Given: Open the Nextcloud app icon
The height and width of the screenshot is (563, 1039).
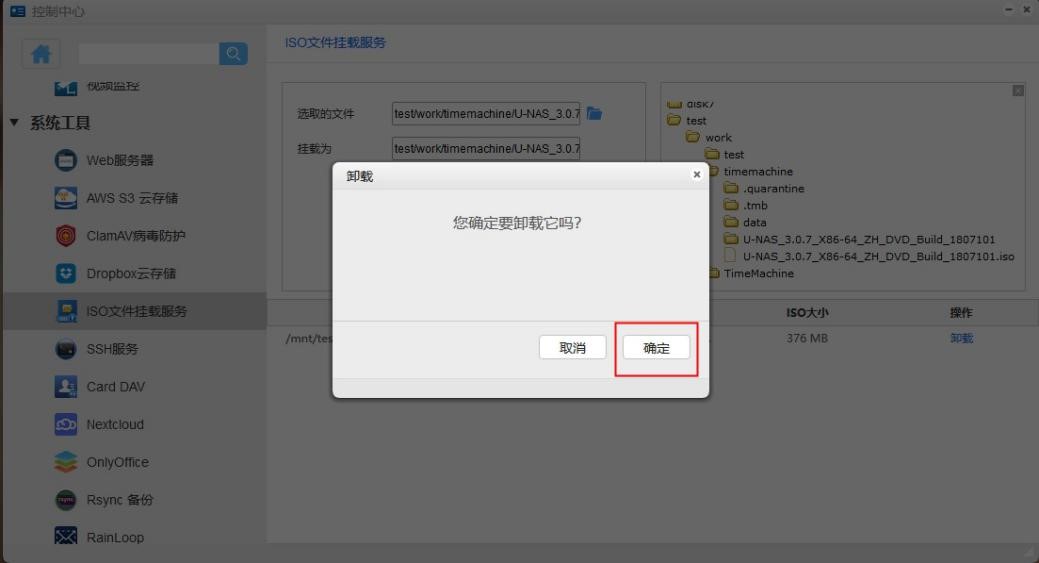Looking at the screenshot, I should [x=65, y=424].
